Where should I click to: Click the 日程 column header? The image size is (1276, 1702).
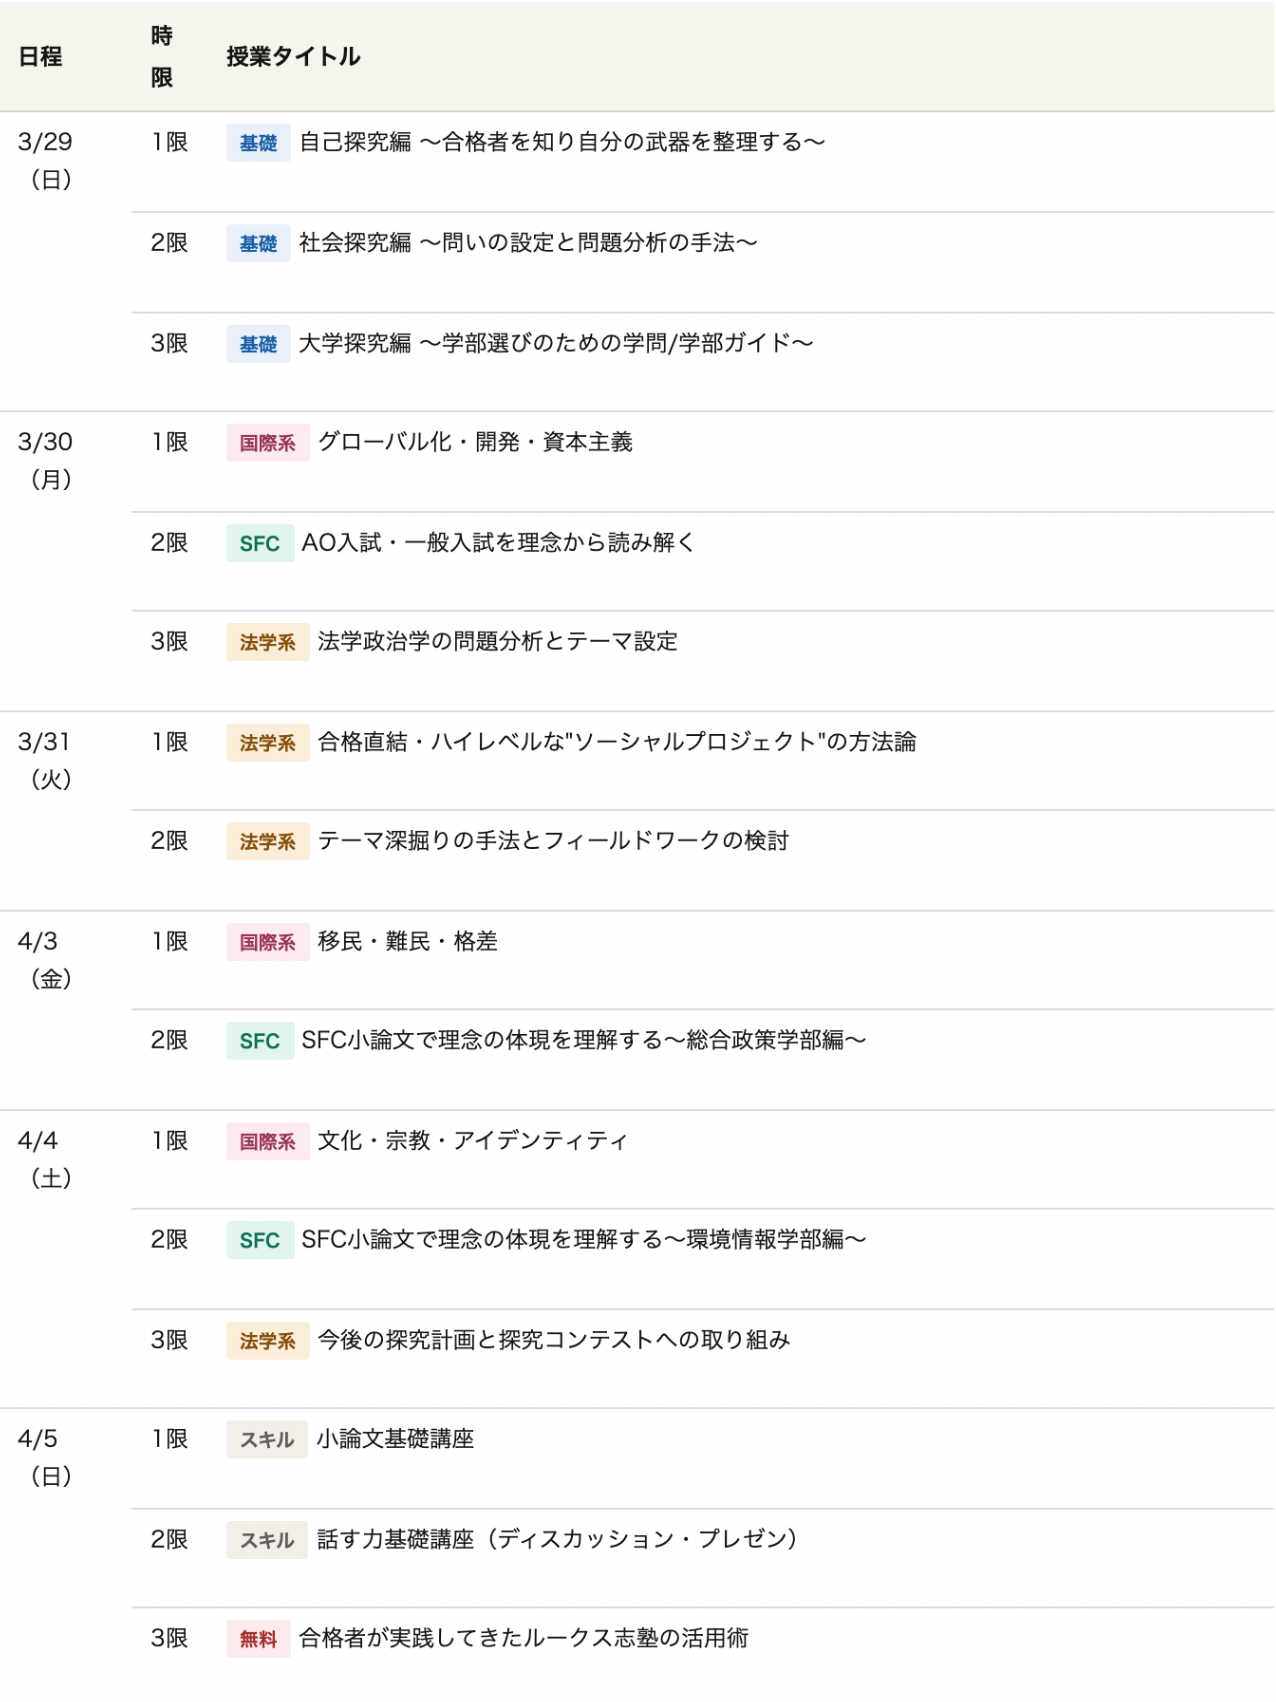tap(40, 57)
